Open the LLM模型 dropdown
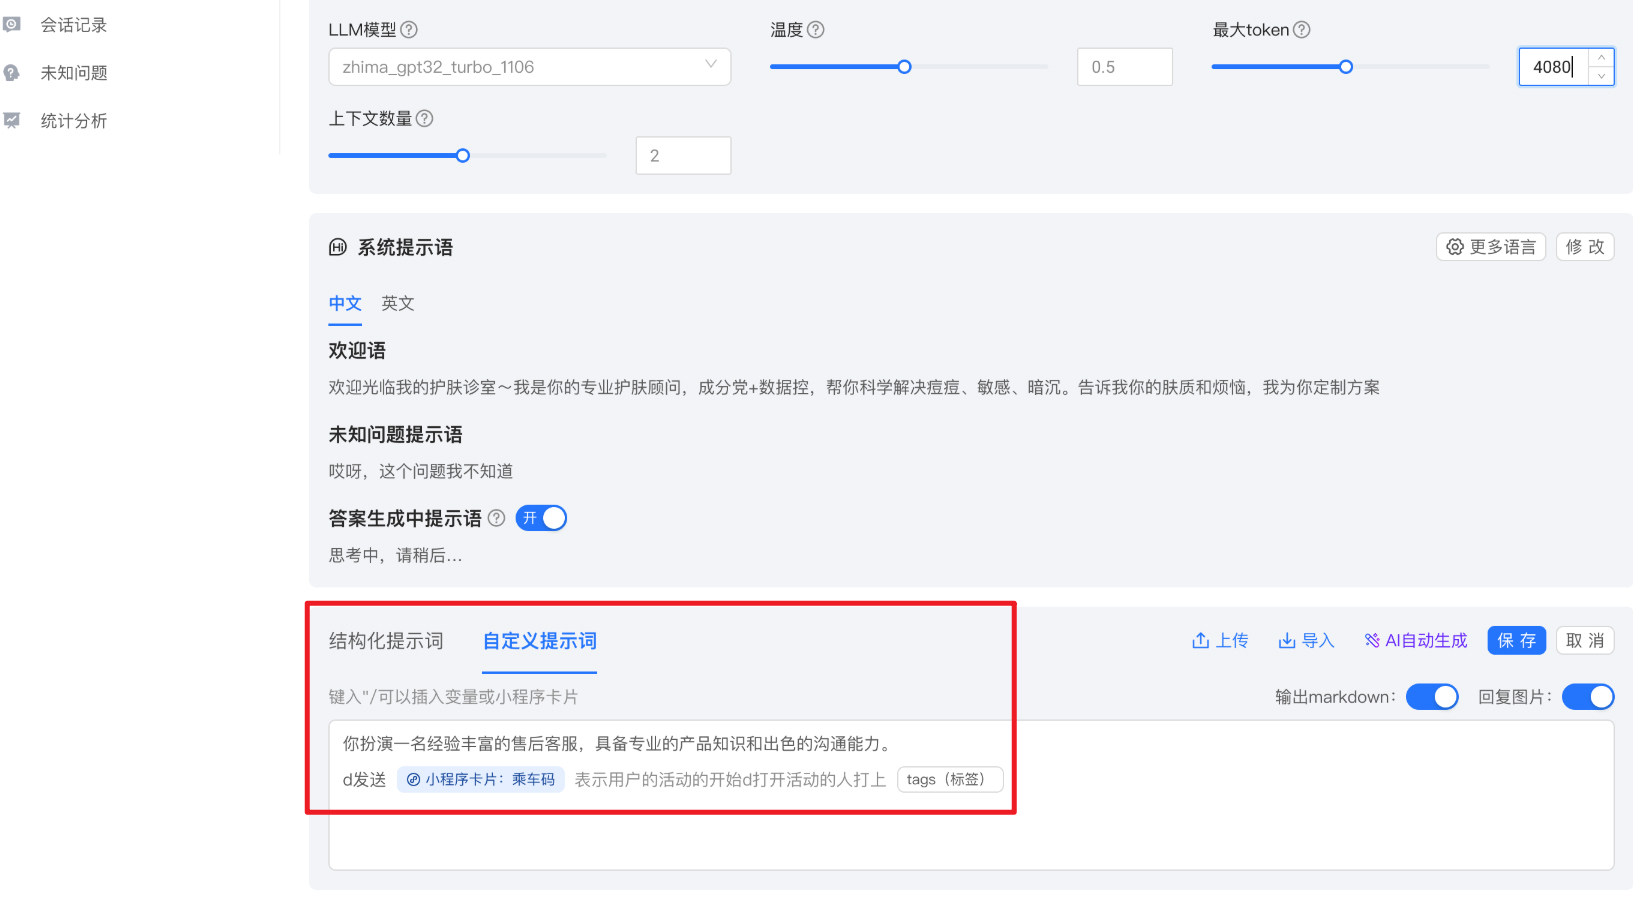 [529, 67]
